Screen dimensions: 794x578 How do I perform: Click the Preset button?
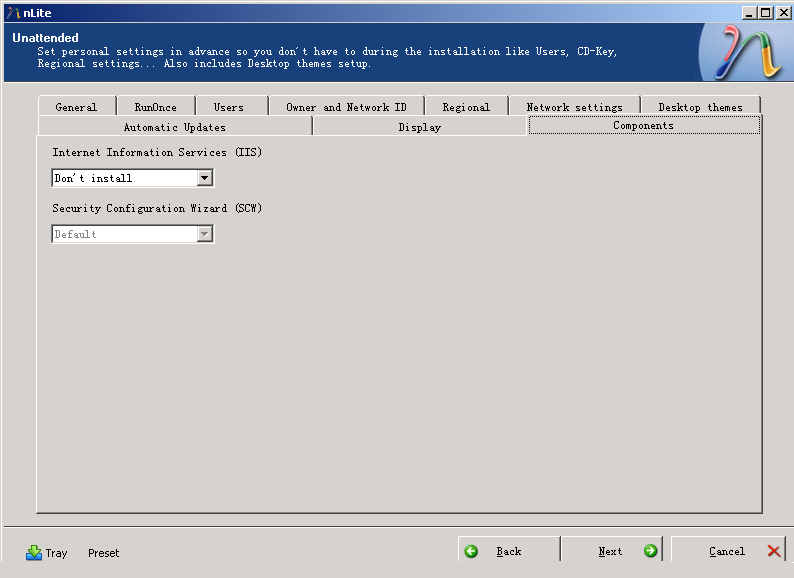coord(103,553)
